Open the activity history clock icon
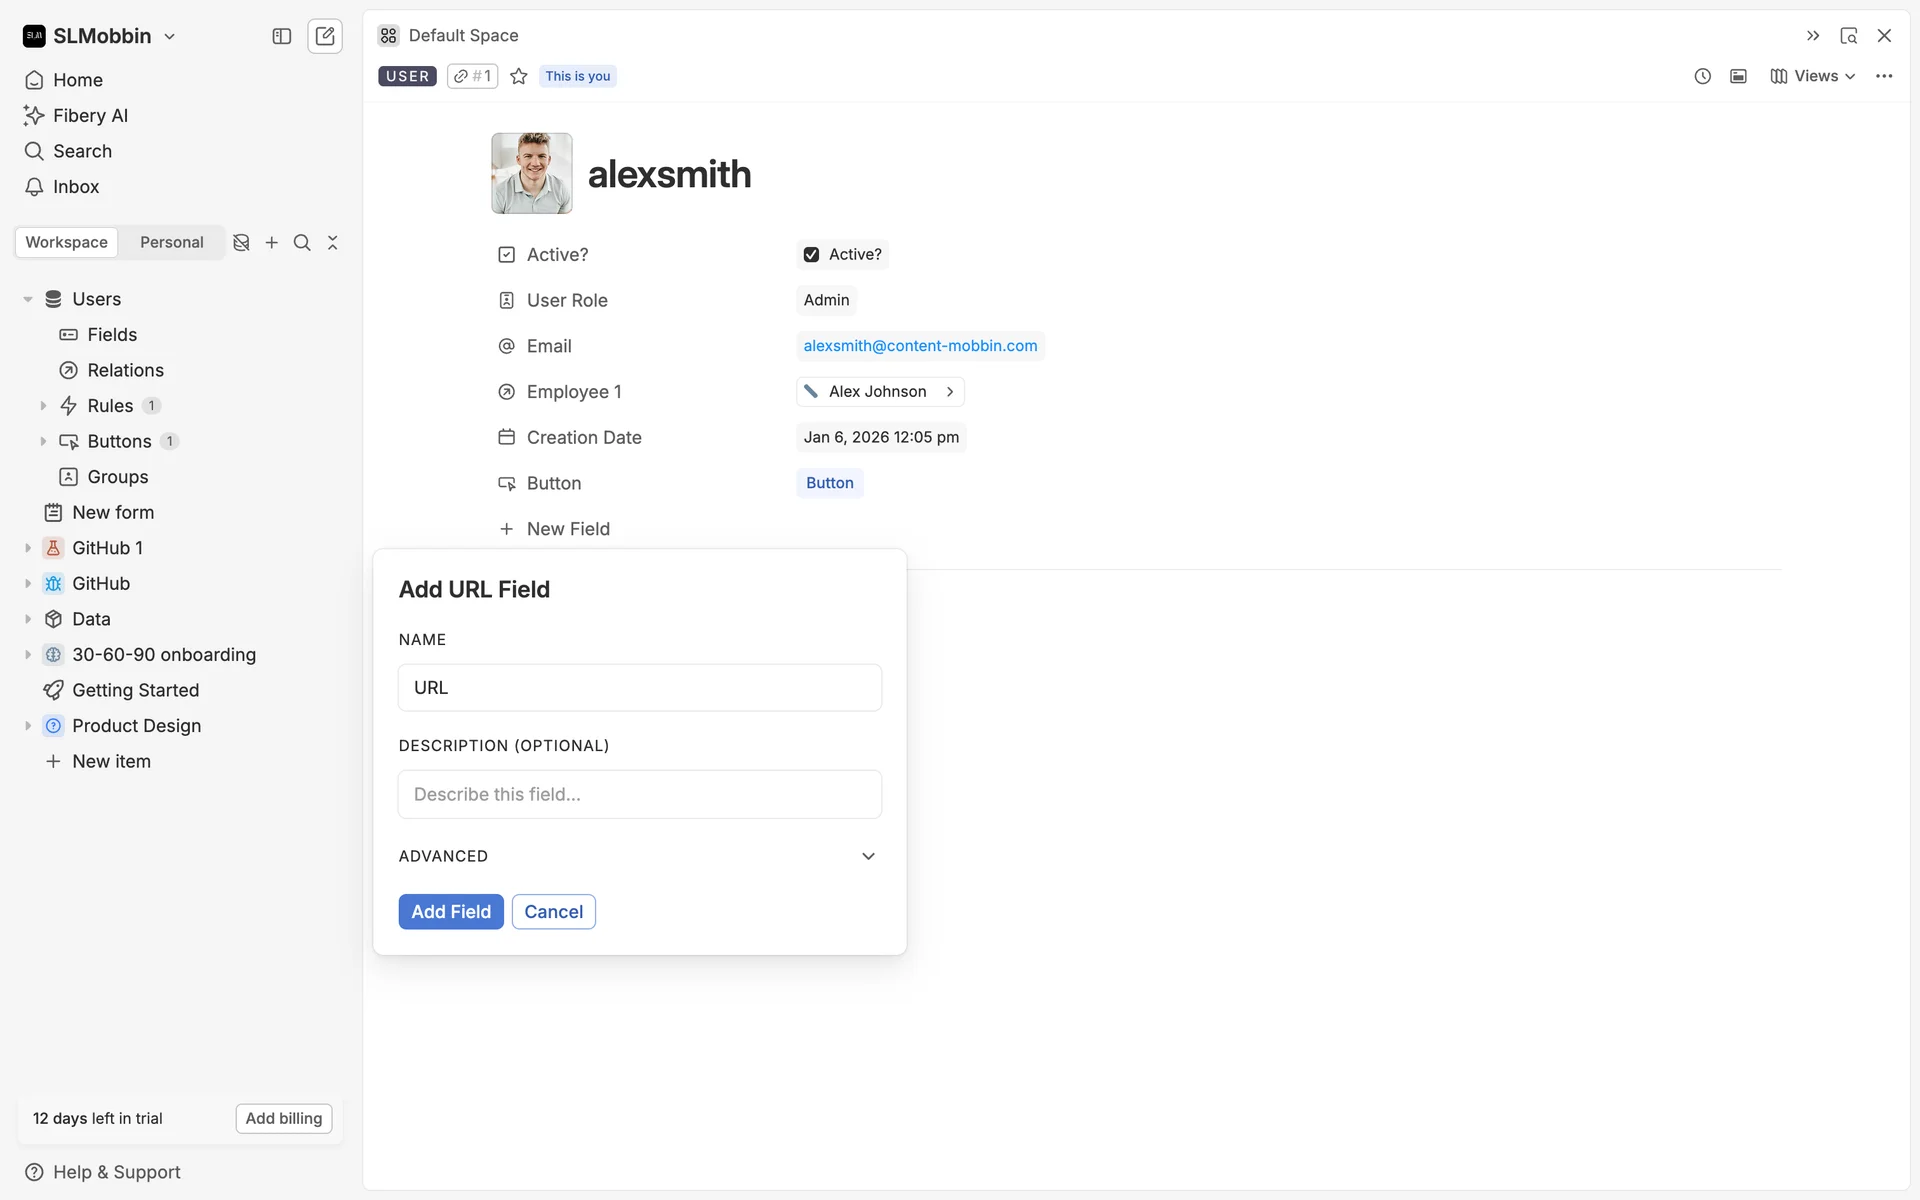Image resolution: width=1920 pixels, height=1200 pixels. click(1702, 76)
